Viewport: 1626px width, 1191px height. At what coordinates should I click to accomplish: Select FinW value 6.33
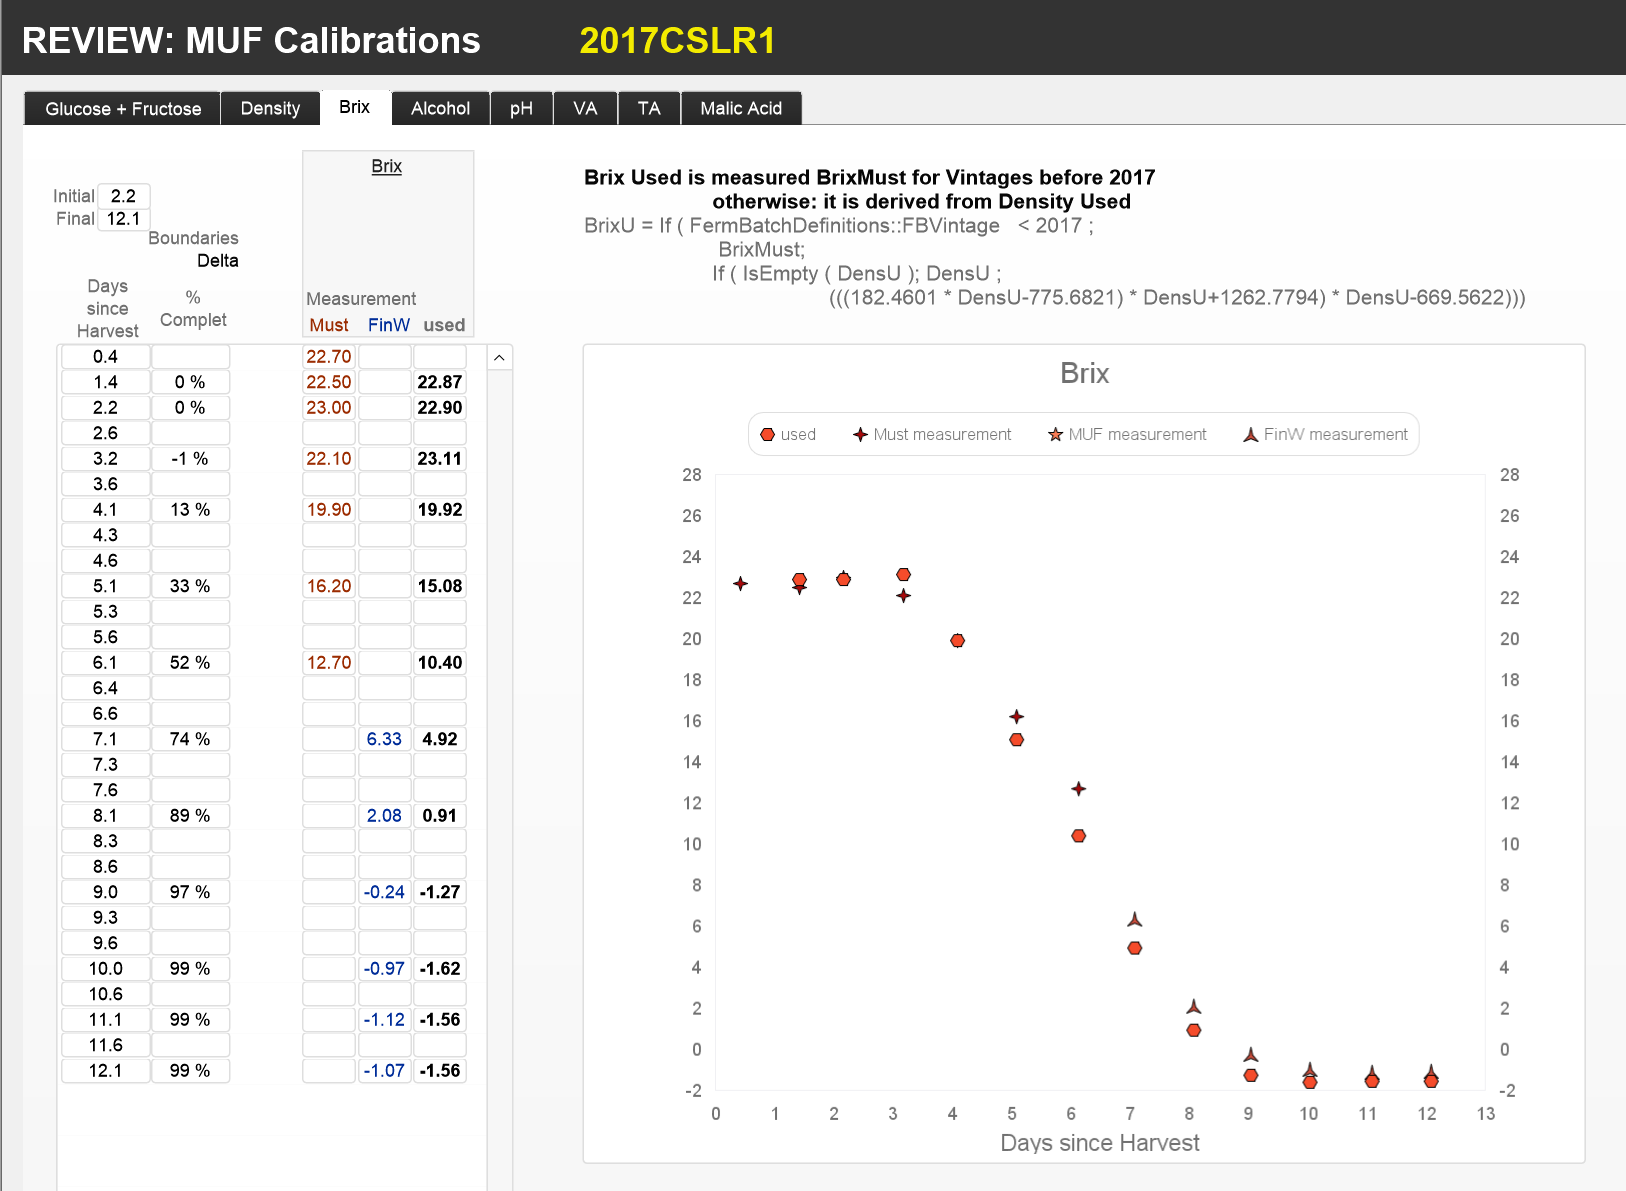(385, 739)
